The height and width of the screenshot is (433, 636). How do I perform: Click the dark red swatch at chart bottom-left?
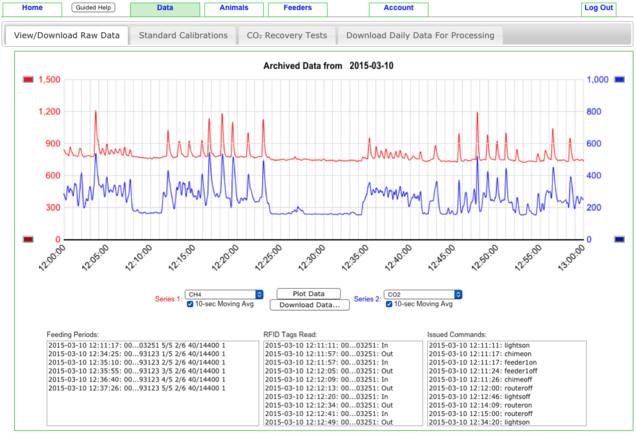pos(27,239)
